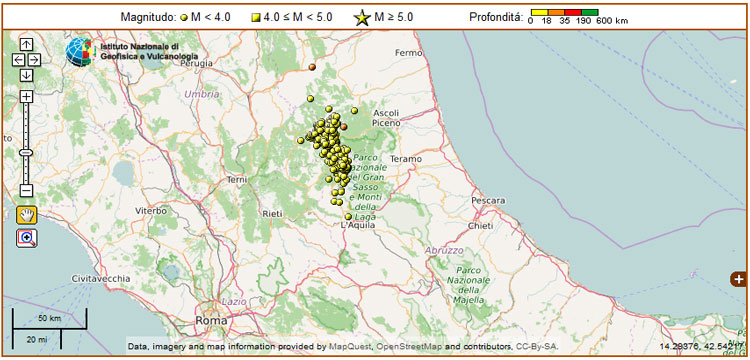Click the 4.0 ≤ M < 5.0 square legend icon

pyautogui.click(x=255, y=18)
